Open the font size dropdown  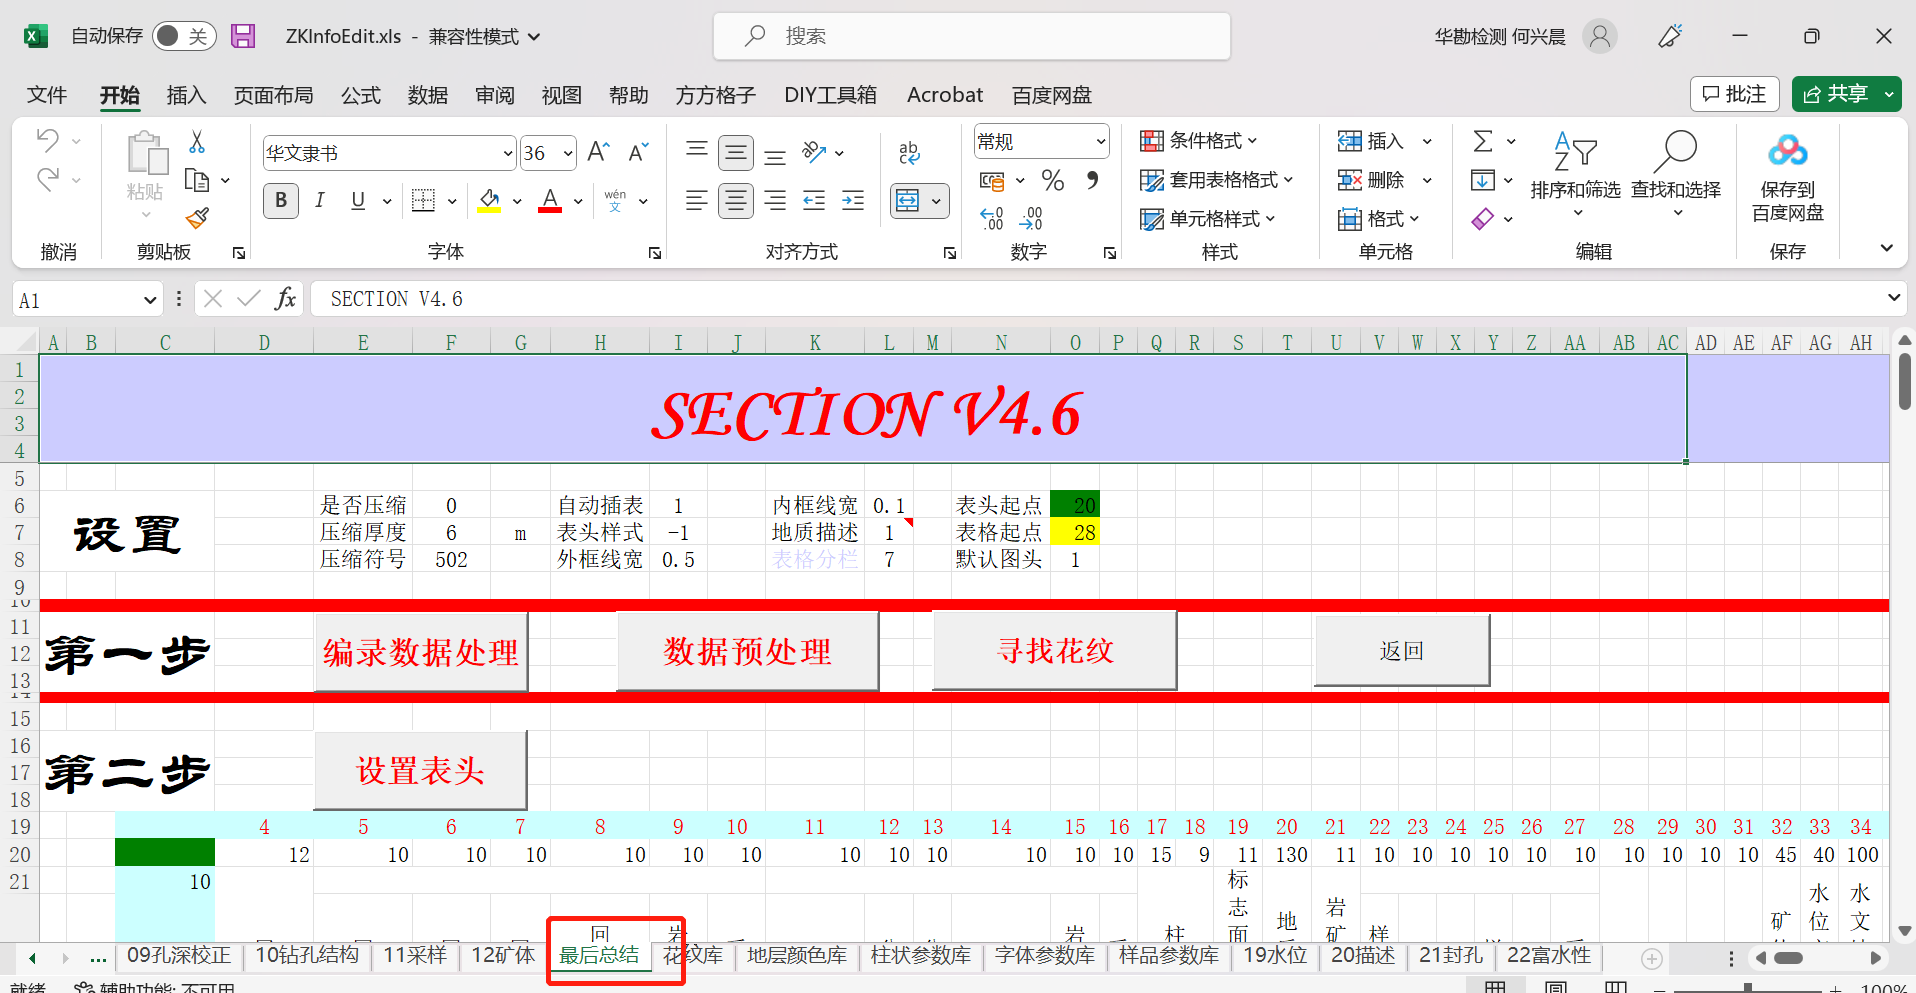[568, 153]
